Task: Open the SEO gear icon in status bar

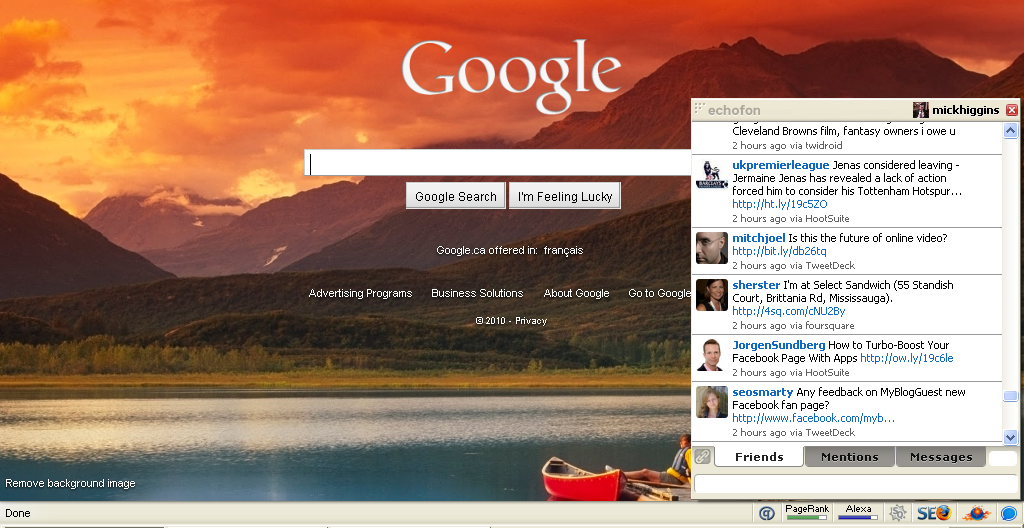Action: click(898, 513)
